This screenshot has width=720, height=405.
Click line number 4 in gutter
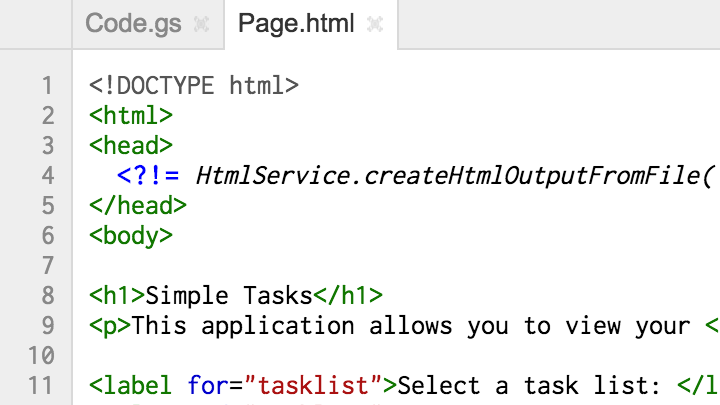click(x=48, y=176)
